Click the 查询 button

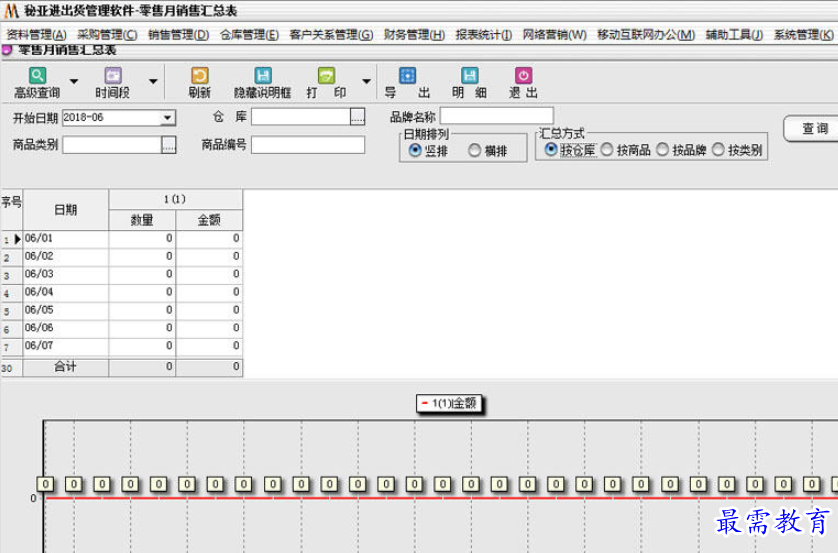point(813,129)
